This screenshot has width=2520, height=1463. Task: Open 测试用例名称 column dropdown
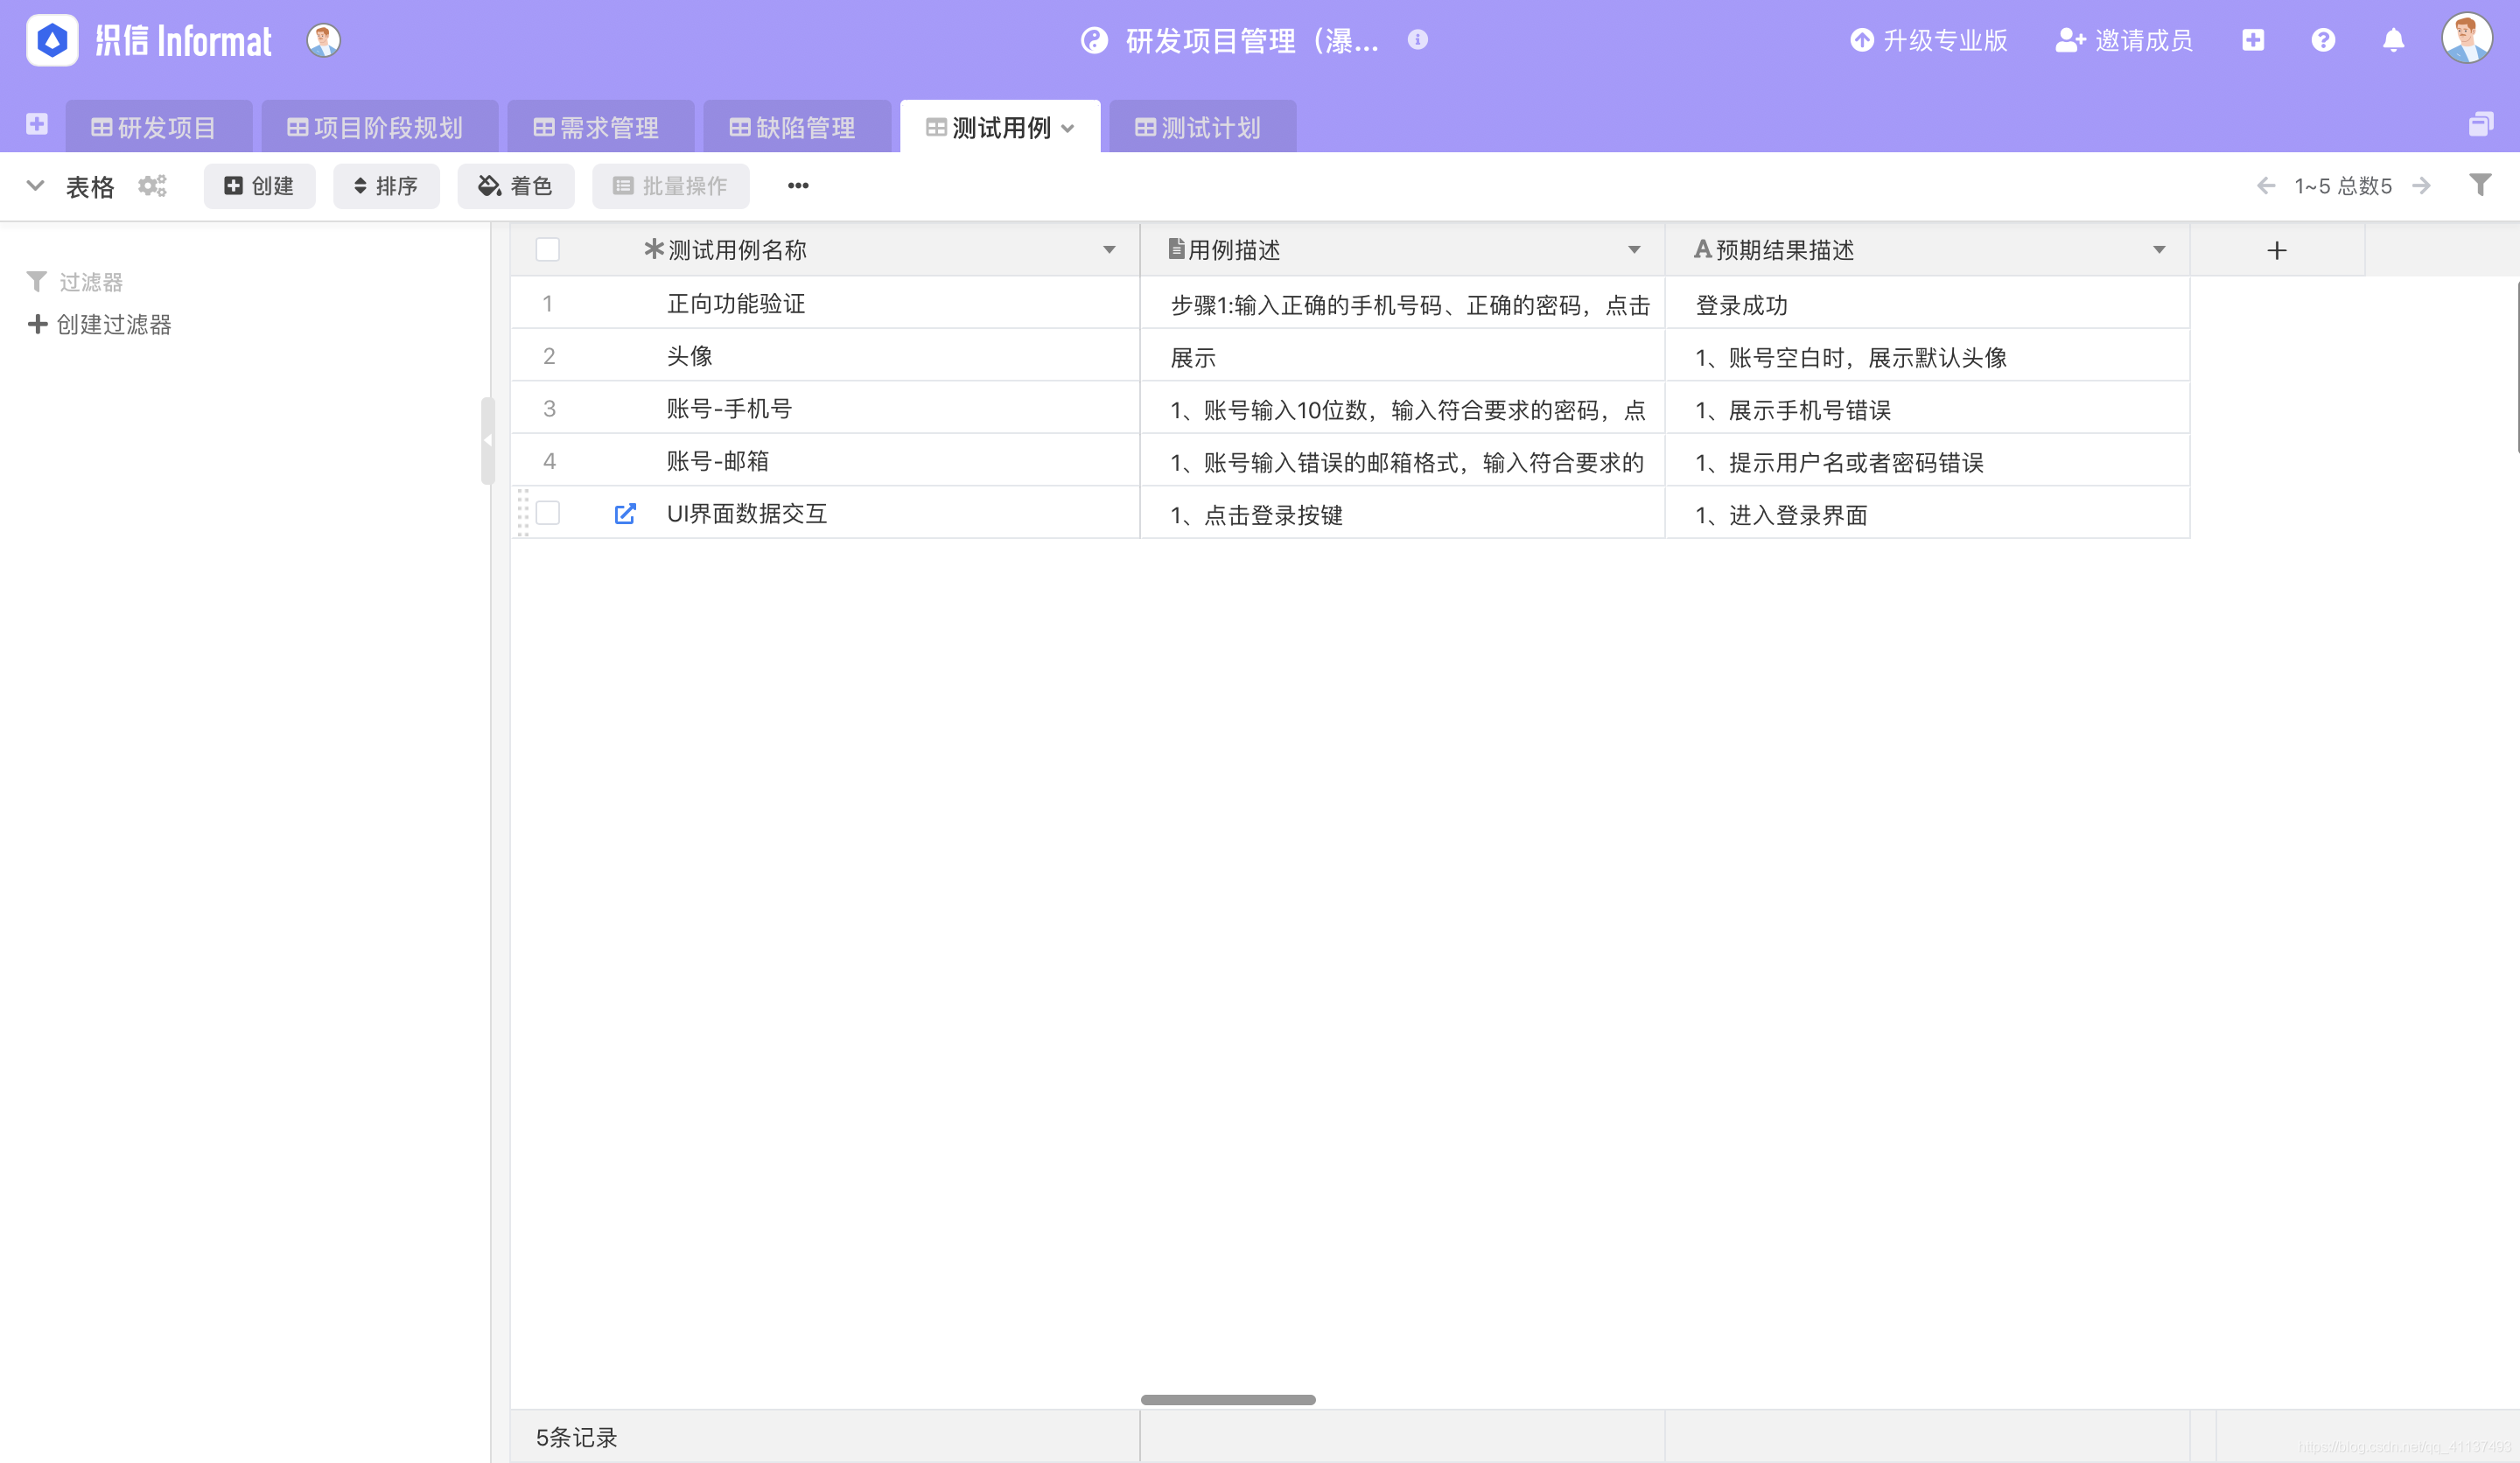pyautogui.click(x=1109, y=250)
